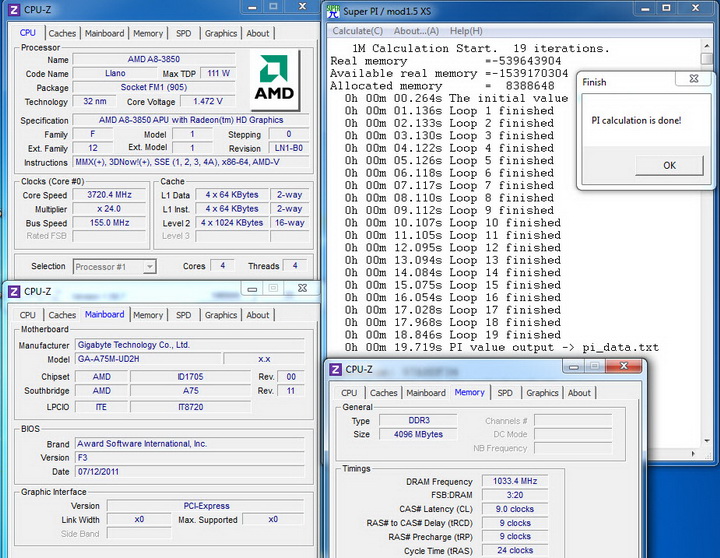Image resolution: width=720 pixels, height=558 pixels.
Task: Click the Core Speed 3720.4 MHz value
Action: pyautogui.click(x=109, y=195)
